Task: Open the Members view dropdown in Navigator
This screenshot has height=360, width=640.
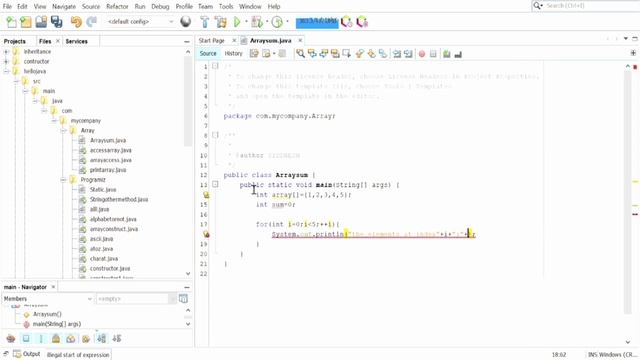Action: pos(47,299)
